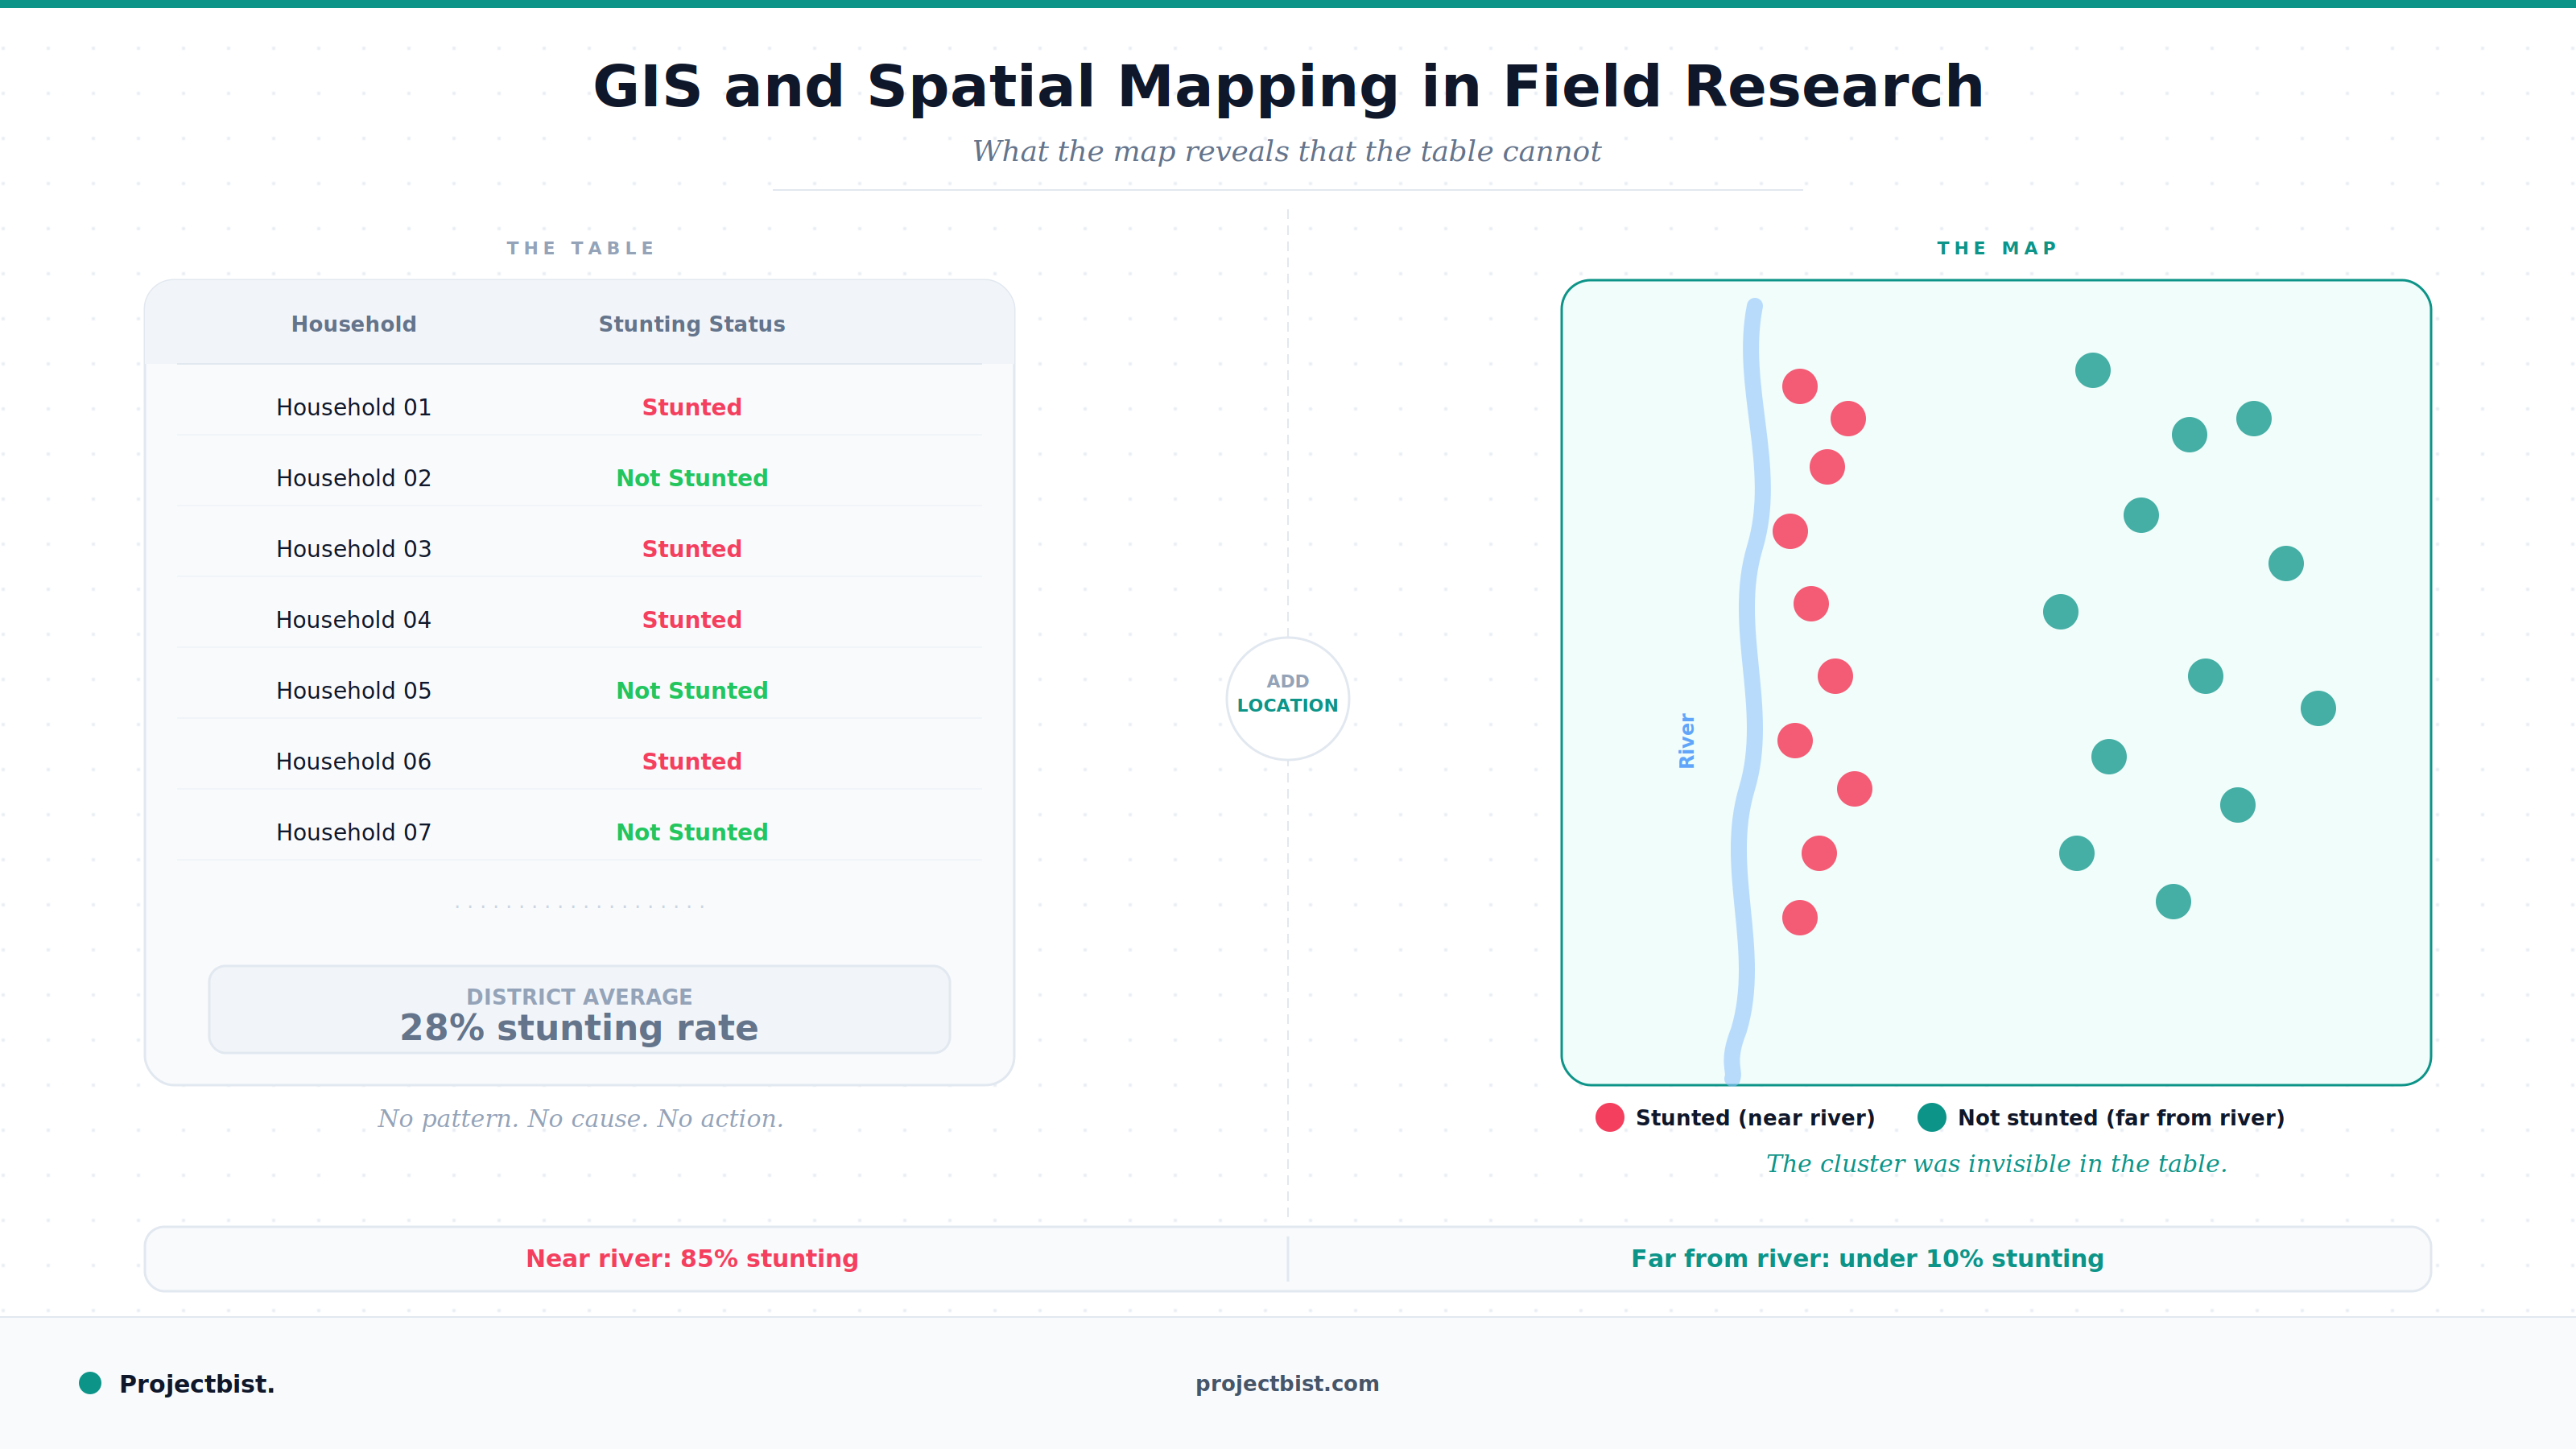Select the Stunting Status column header
The width and height of the screenshot is (2576, 1449).
tap(692, 324)
